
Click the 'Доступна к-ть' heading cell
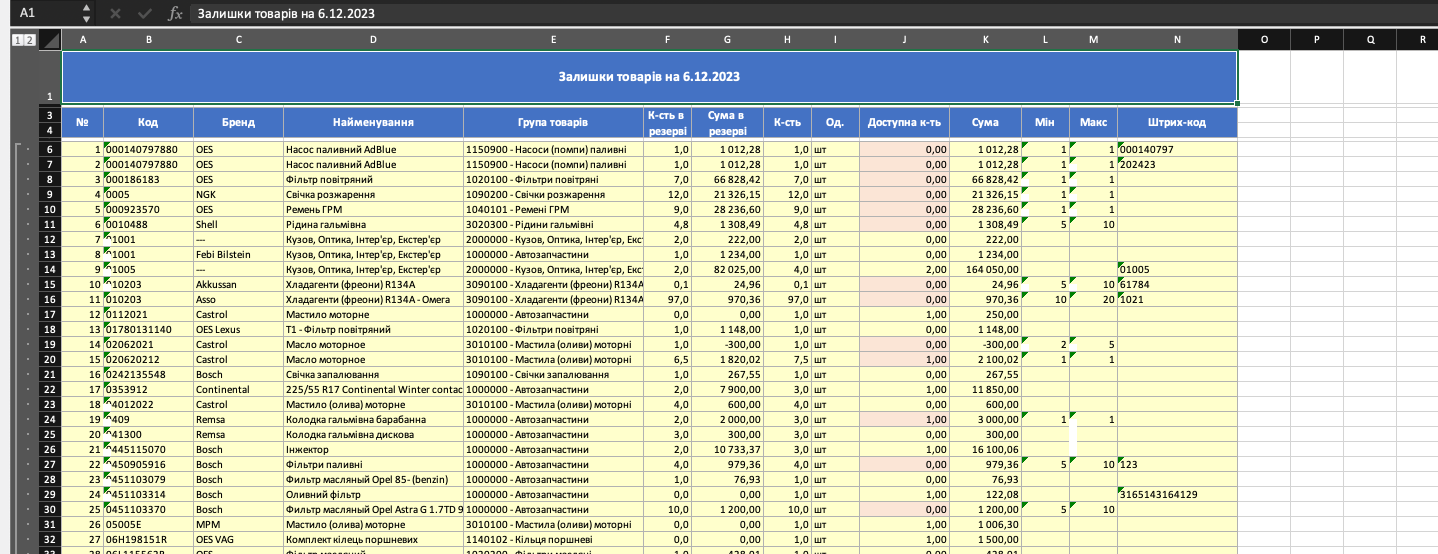click(904, 123)
